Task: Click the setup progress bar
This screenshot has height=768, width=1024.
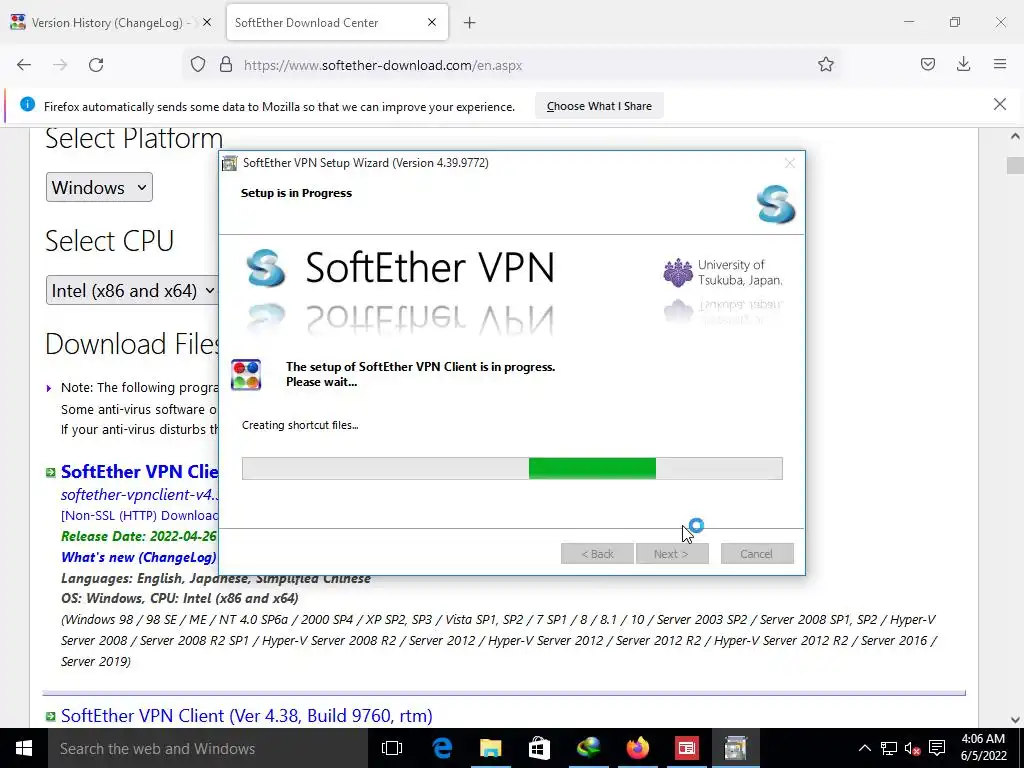Action: pyautogui.click(x=512, y=468)
